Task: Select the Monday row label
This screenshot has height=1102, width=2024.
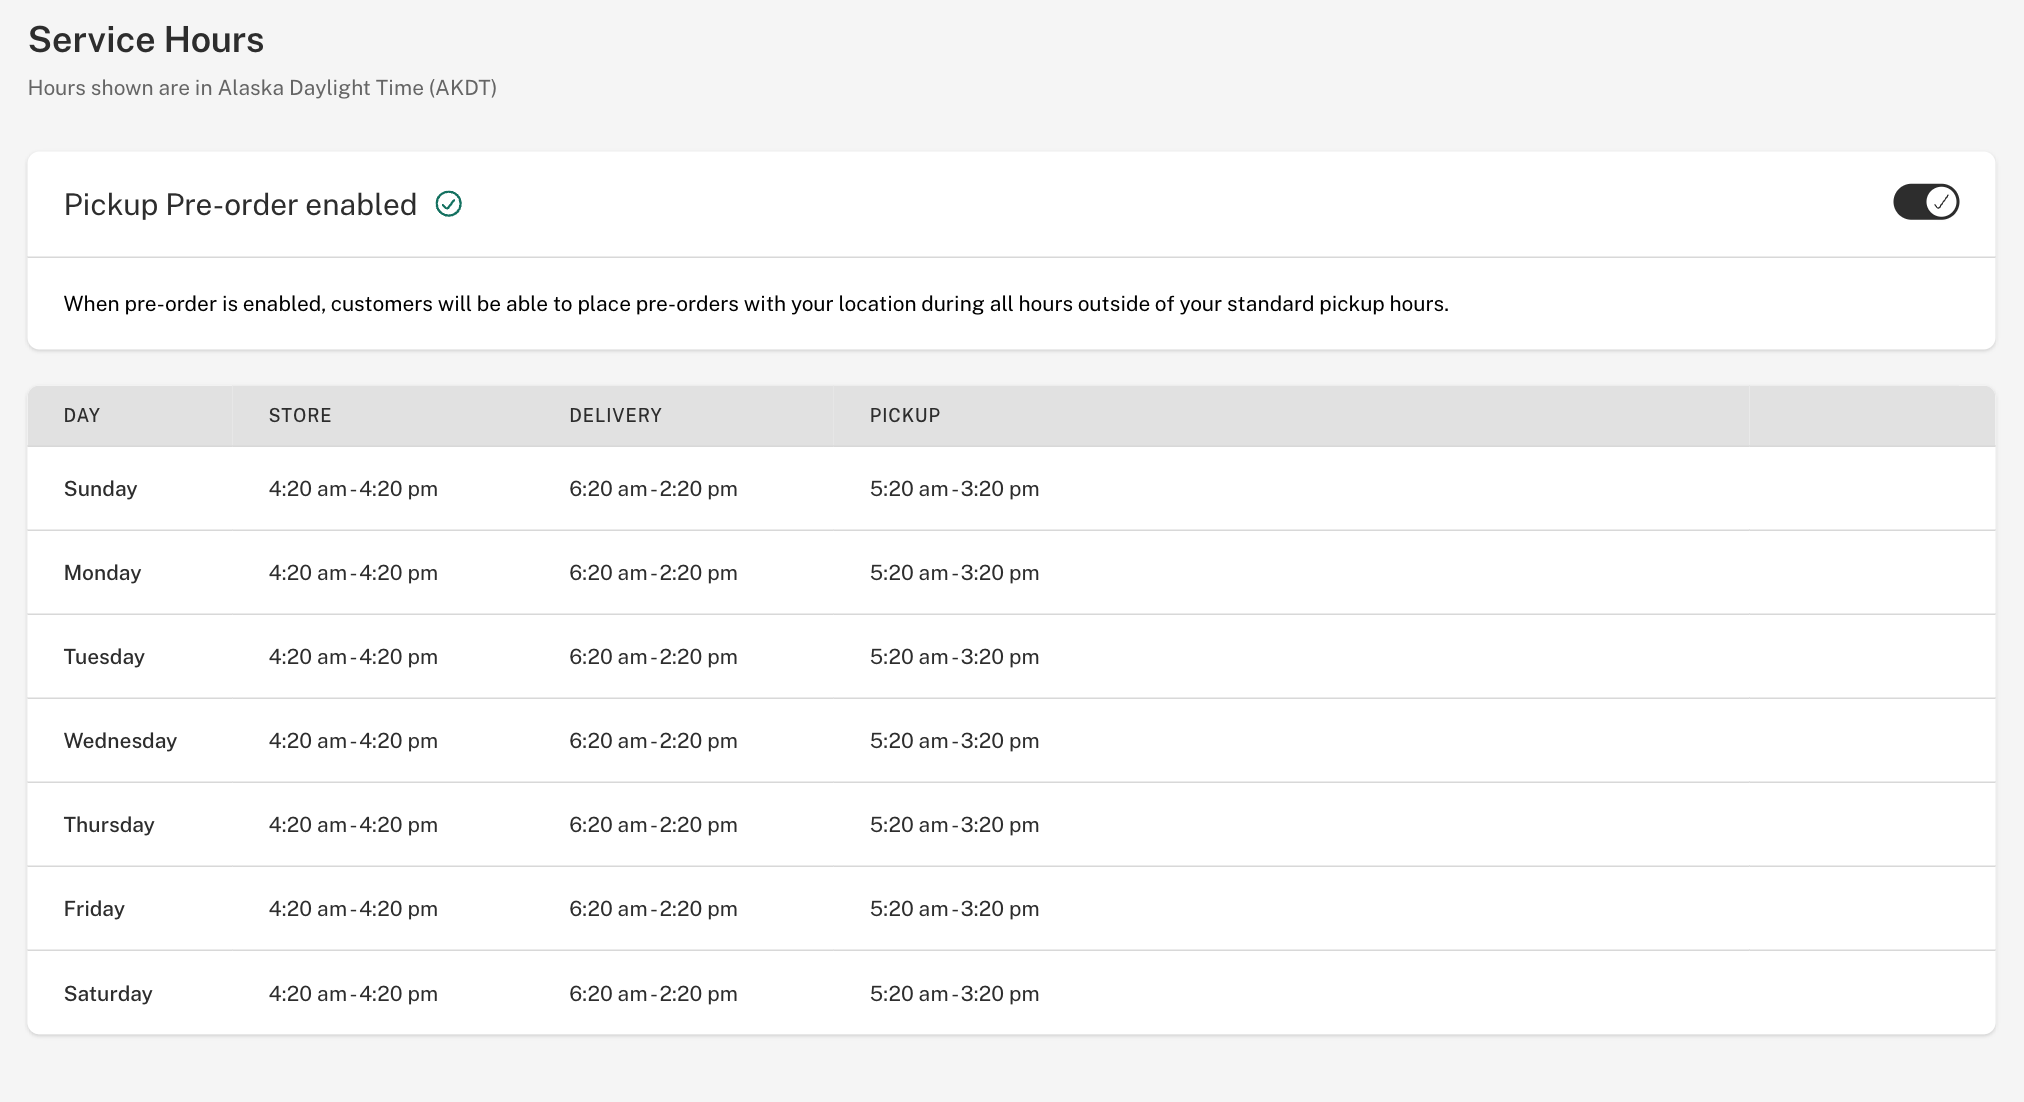Action: 102,573
